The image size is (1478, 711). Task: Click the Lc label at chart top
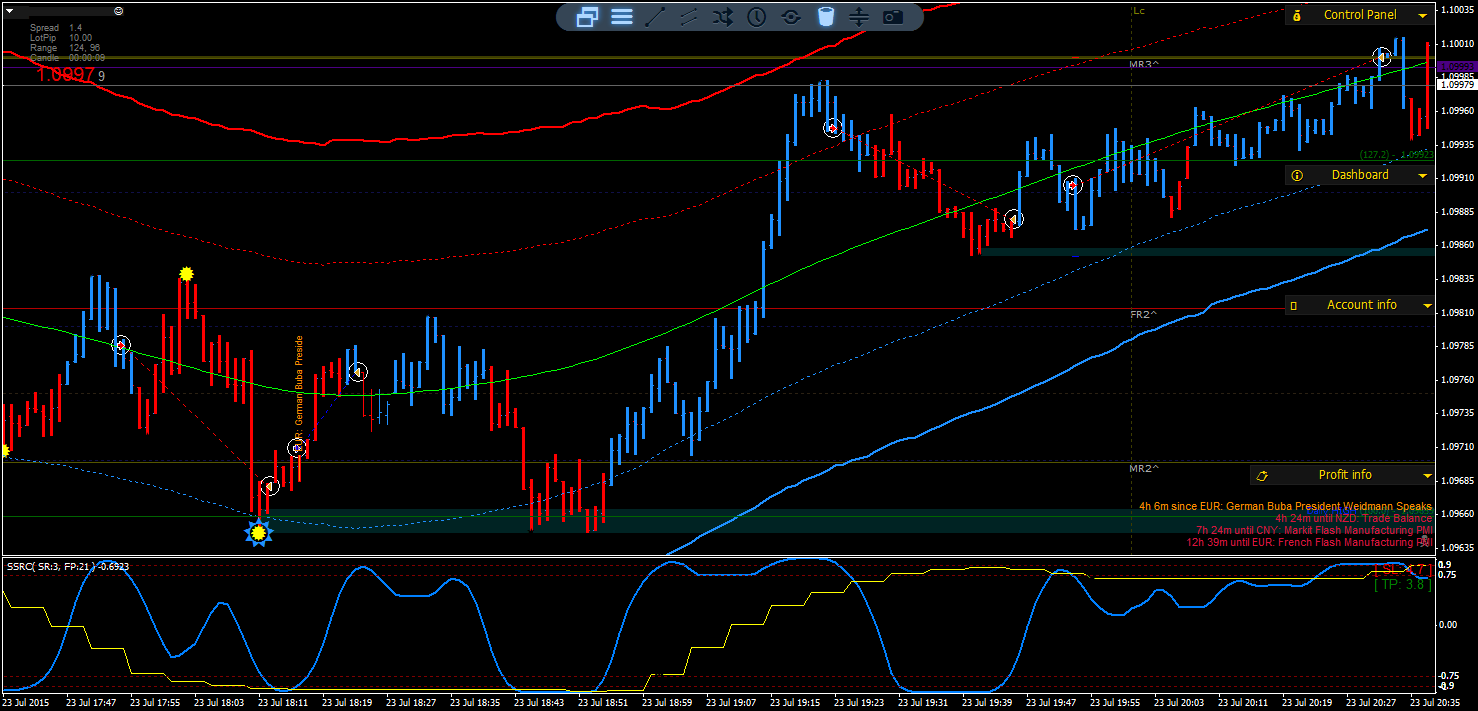(1139, 11)
